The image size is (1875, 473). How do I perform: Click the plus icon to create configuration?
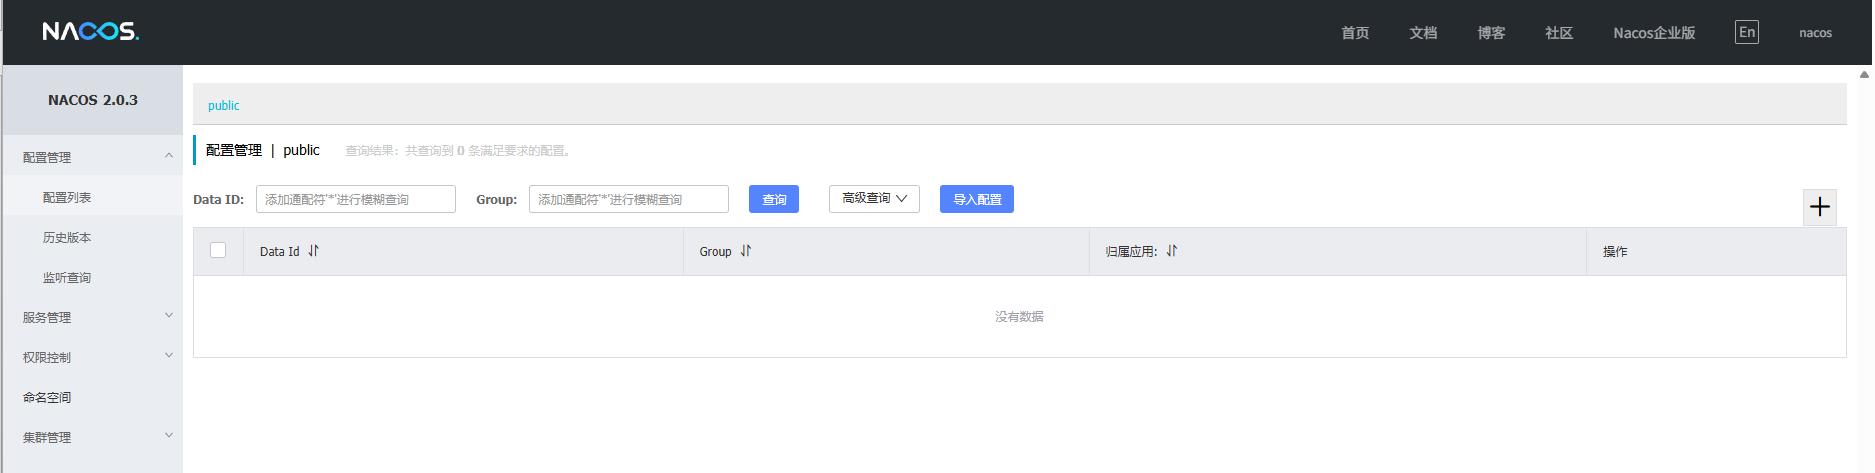(1820, 207)
